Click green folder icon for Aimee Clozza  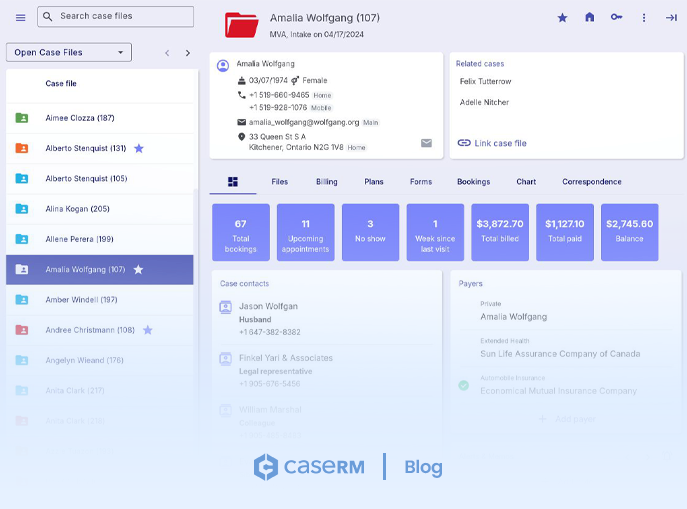tap(22, 118)
